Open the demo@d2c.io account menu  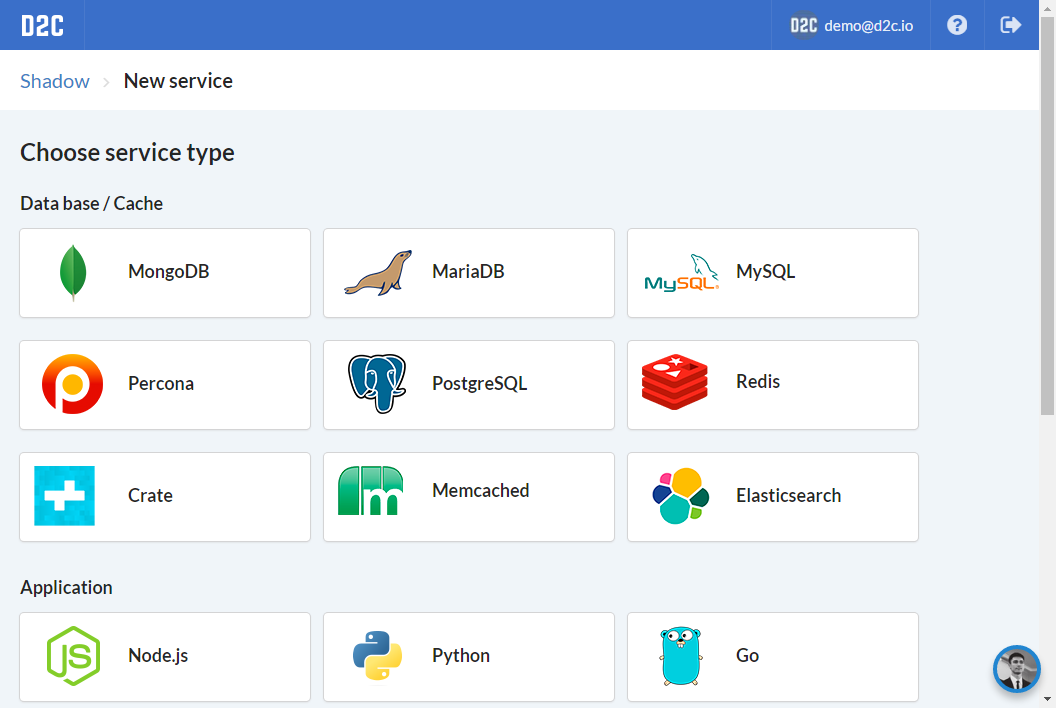click(x=851, y=25)
